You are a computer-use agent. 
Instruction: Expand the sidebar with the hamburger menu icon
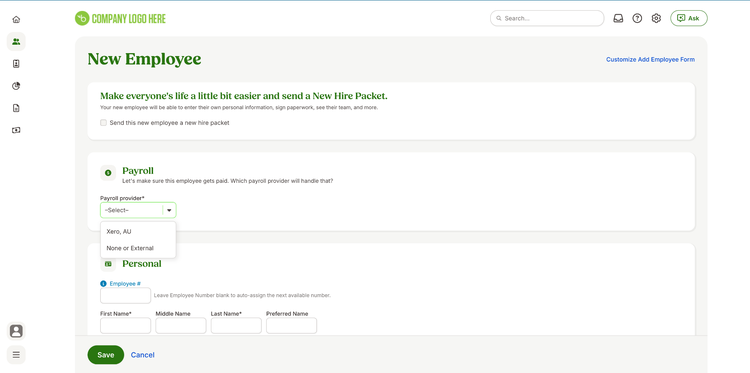pos(16,355)
